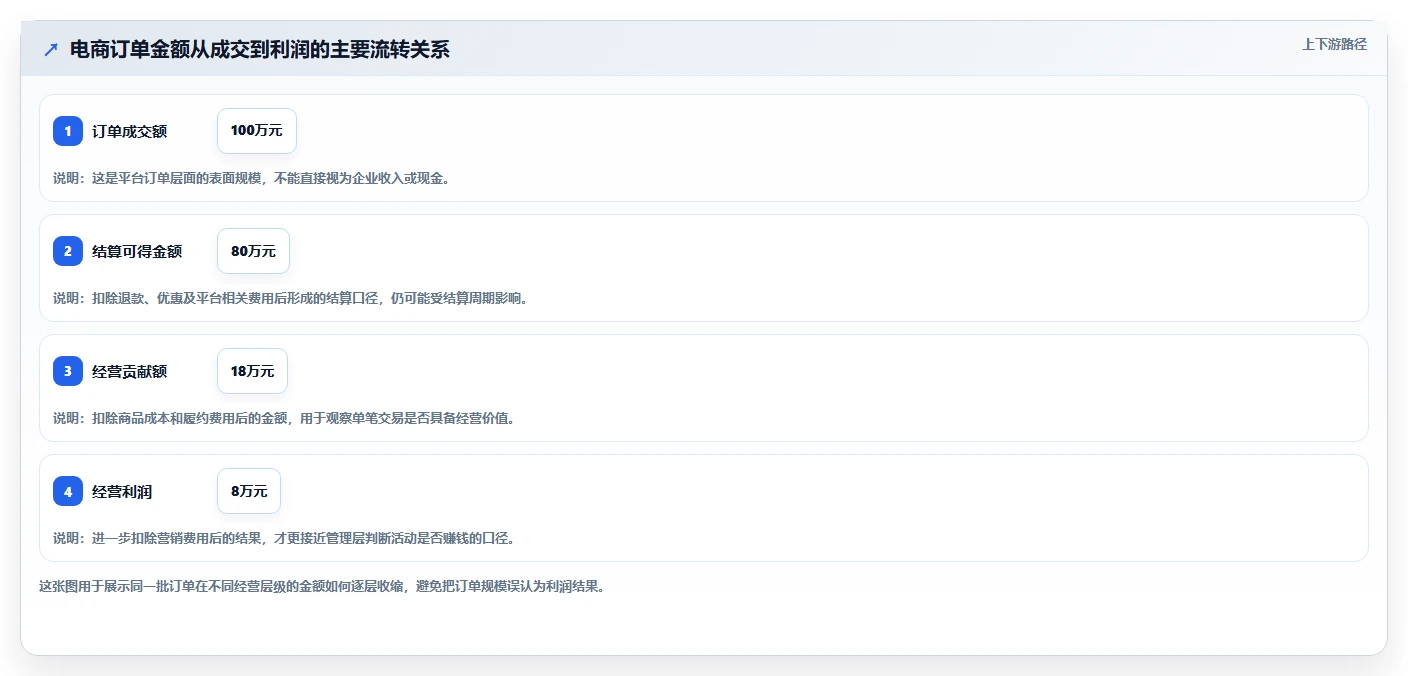1408x676 pixels.
Task: Click the title 电商订单金额从成交到利润的主要流转关系
Action: pos(260,49)
